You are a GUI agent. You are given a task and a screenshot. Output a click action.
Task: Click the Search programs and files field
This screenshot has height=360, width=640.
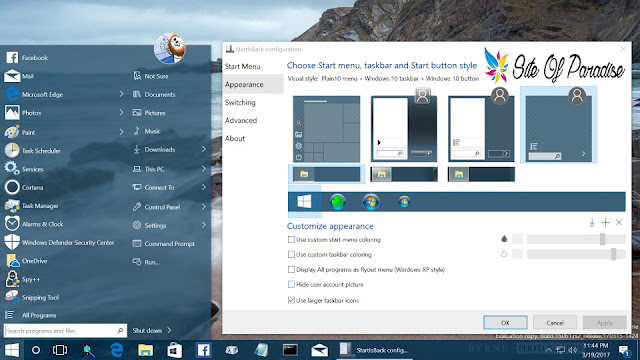click(65, 331)
